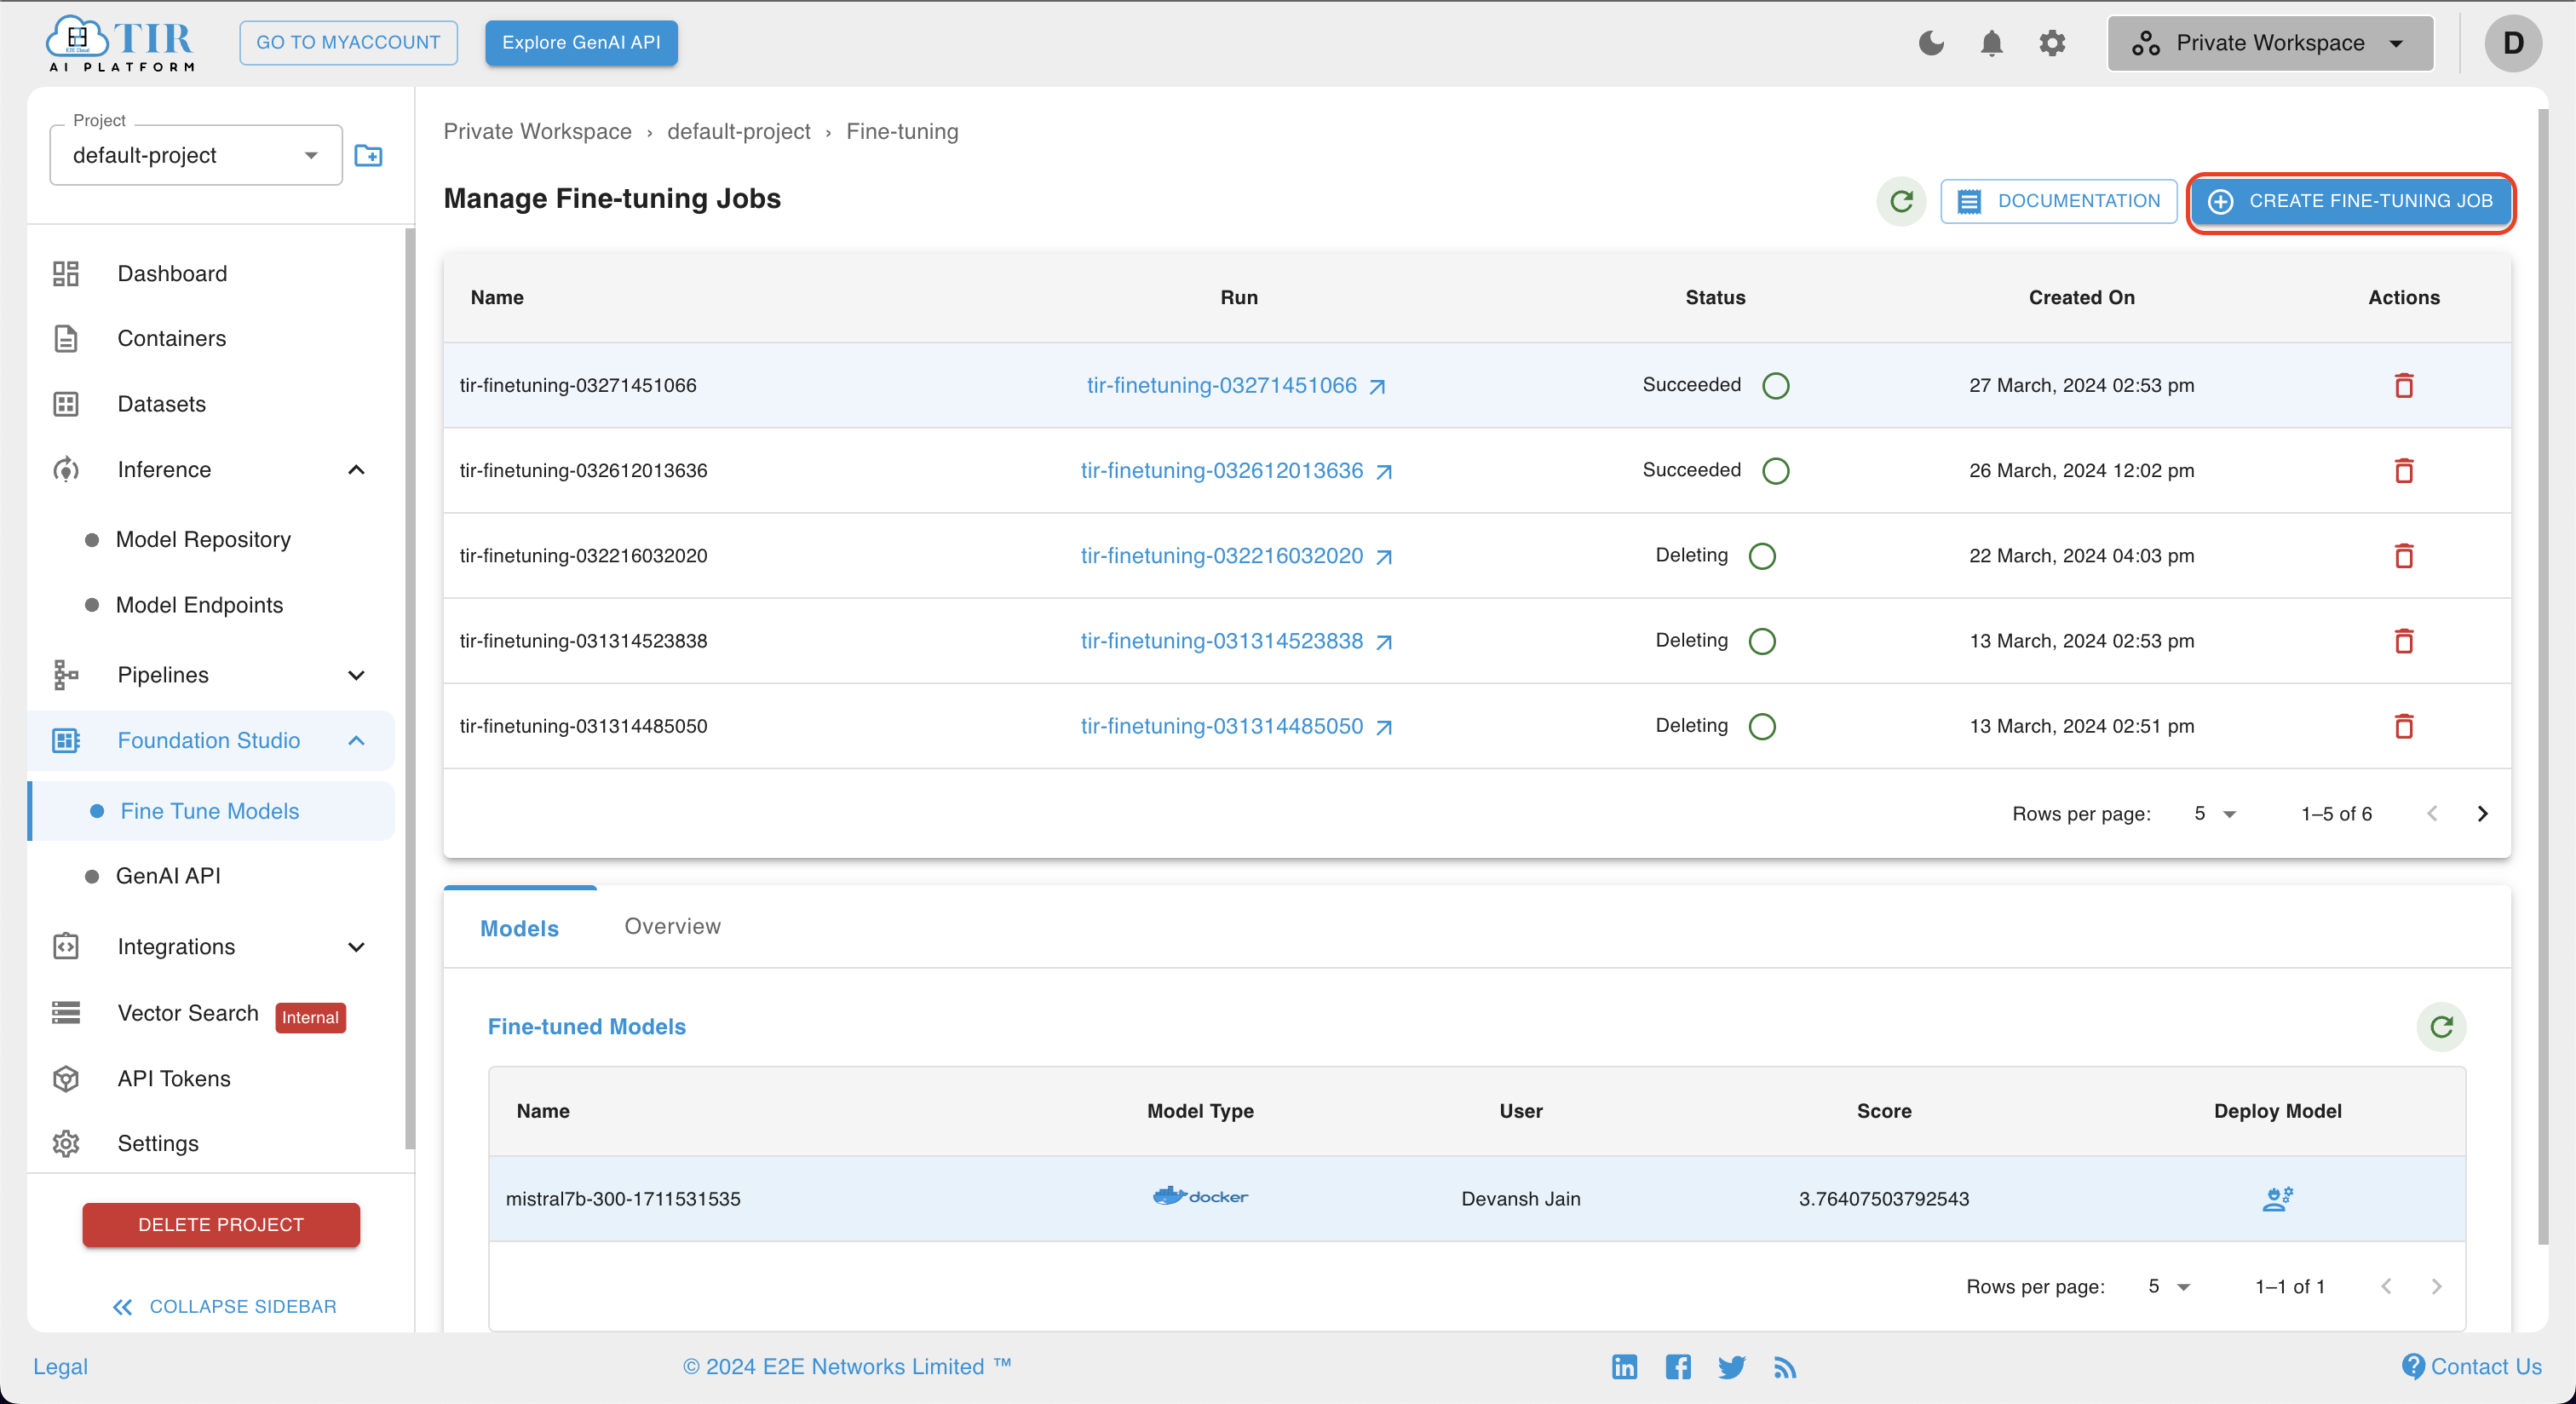Go to next page of jobs
2576x1404 pixels.
[2482, 813]
